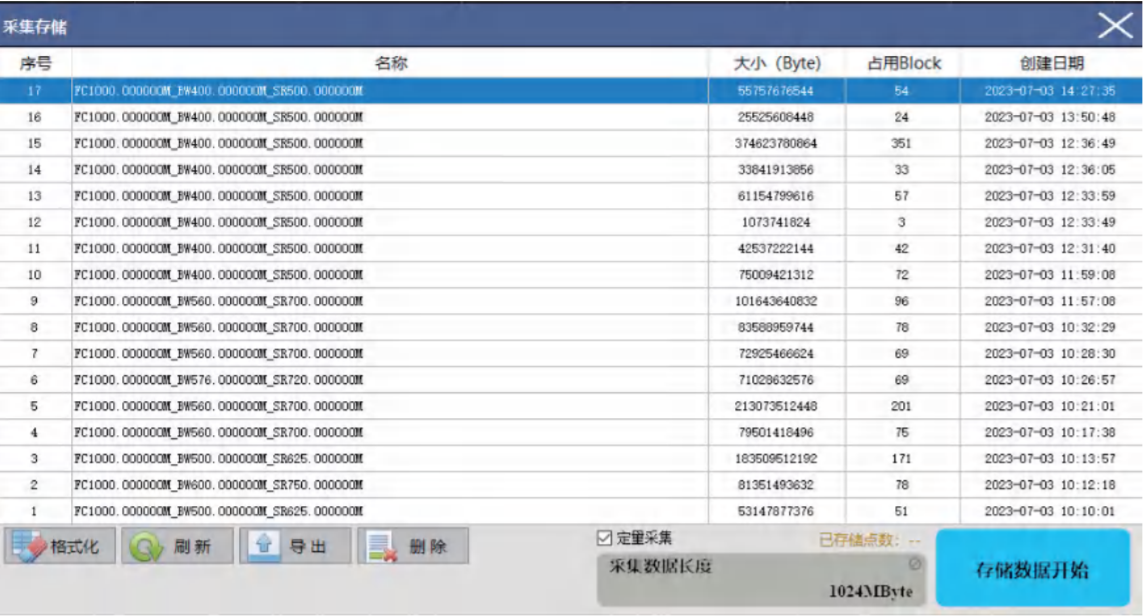Click Block cell value 201
This screenshot has height=616, width=1144.
coord(901,406)
